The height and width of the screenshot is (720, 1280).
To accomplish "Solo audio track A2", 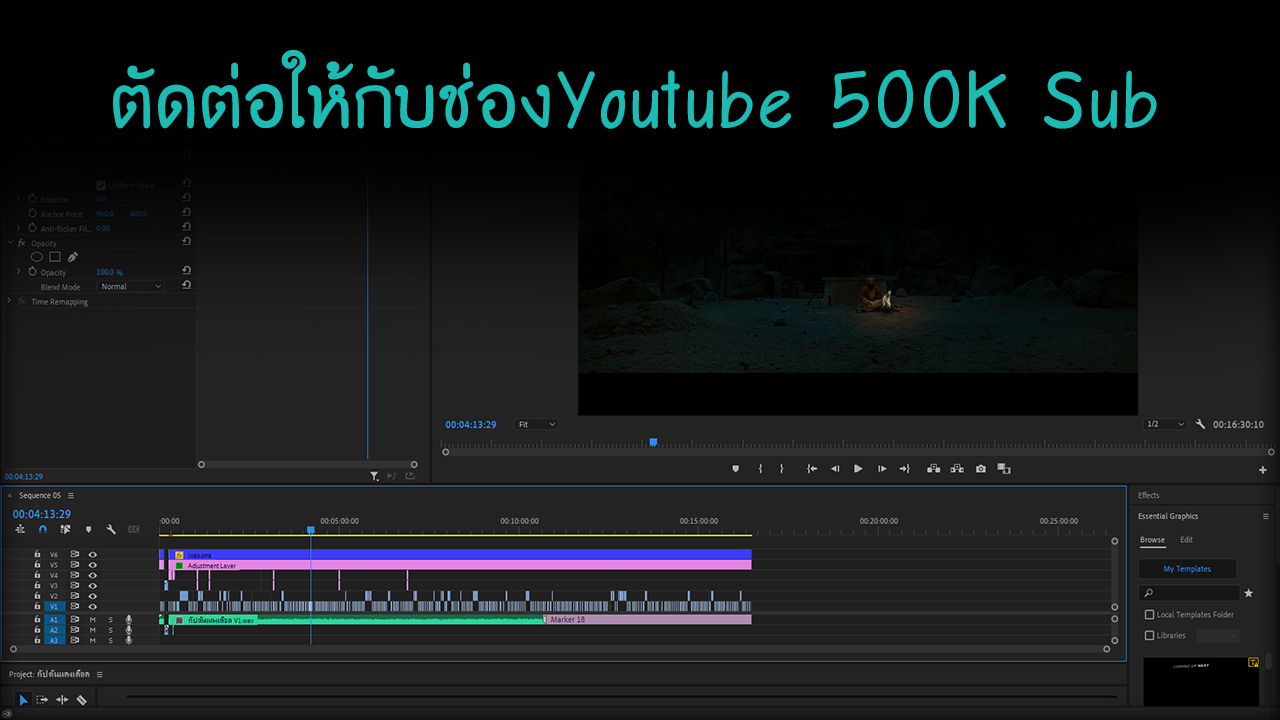I will pyautogui.click(x=111, y=630).
